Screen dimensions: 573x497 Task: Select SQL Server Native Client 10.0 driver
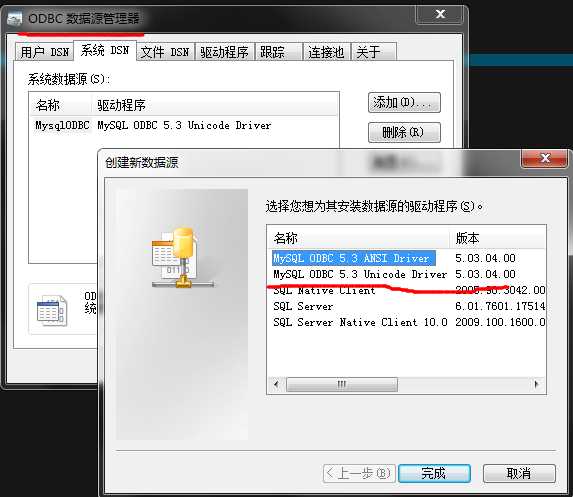[360, 322]
